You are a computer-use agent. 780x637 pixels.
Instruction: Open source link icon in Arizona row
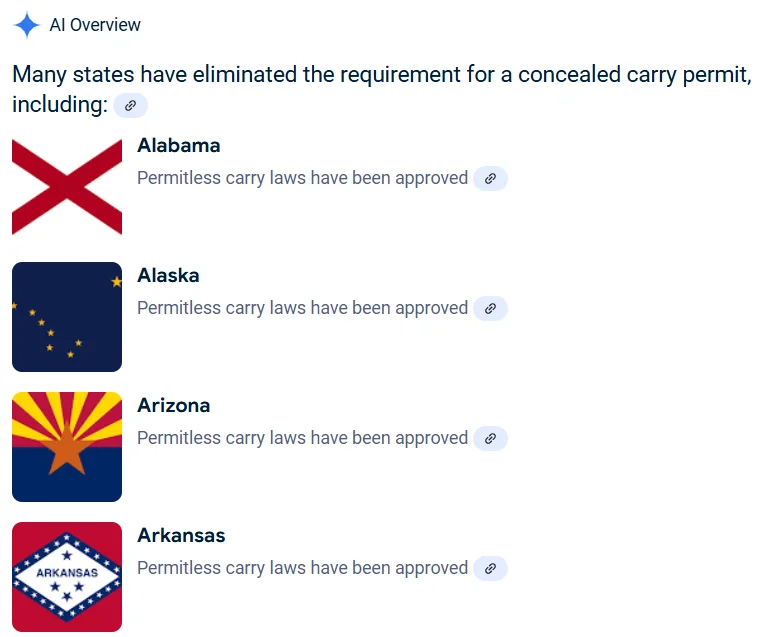pyautogui.click(x=490, y=439)
